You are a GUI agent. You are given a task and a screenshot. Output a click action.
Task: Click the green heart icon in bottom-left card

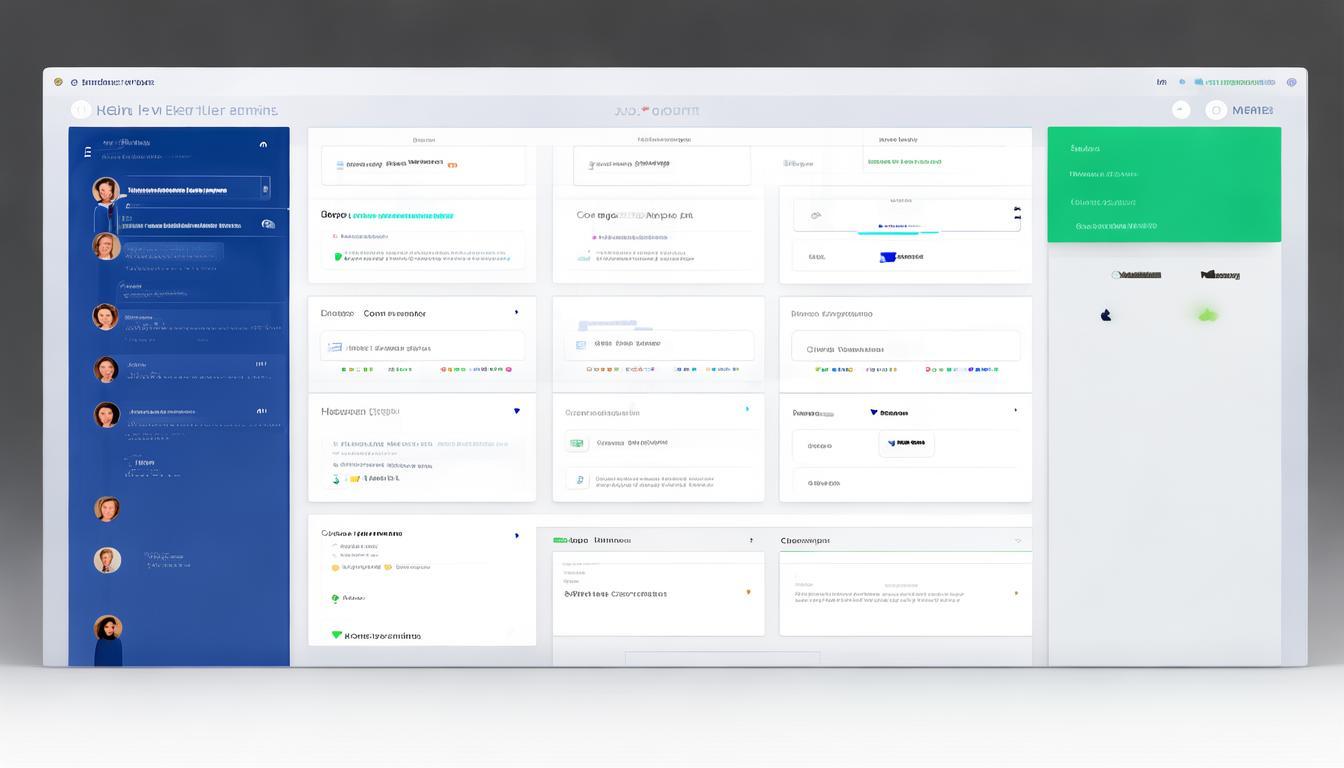click(x=336, y=635)
